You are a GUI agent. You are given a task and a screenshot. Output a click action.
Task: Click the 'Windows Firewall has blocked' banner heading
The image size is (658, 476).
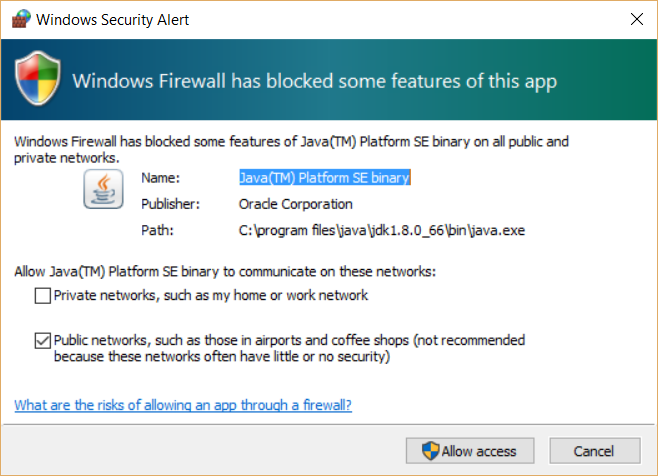[315, 81]
